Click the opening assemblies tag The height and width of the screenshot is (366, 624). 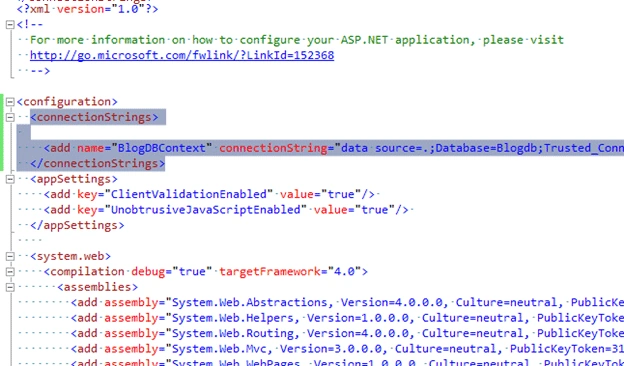(98, 287)
